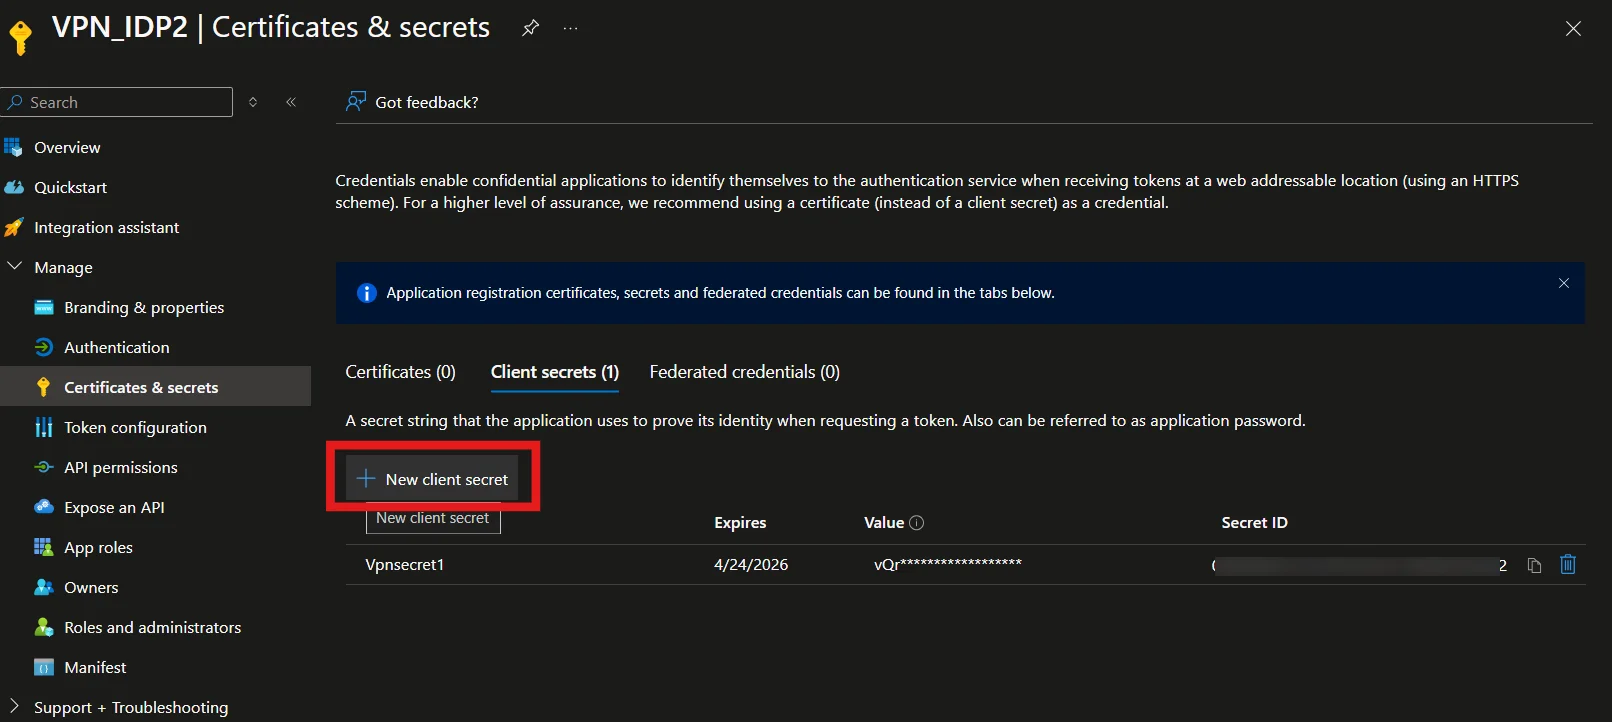1612x722 pixels.
Task: Copy the Vpnsecret1 Secret ID
Action: tap(1534, 565)
